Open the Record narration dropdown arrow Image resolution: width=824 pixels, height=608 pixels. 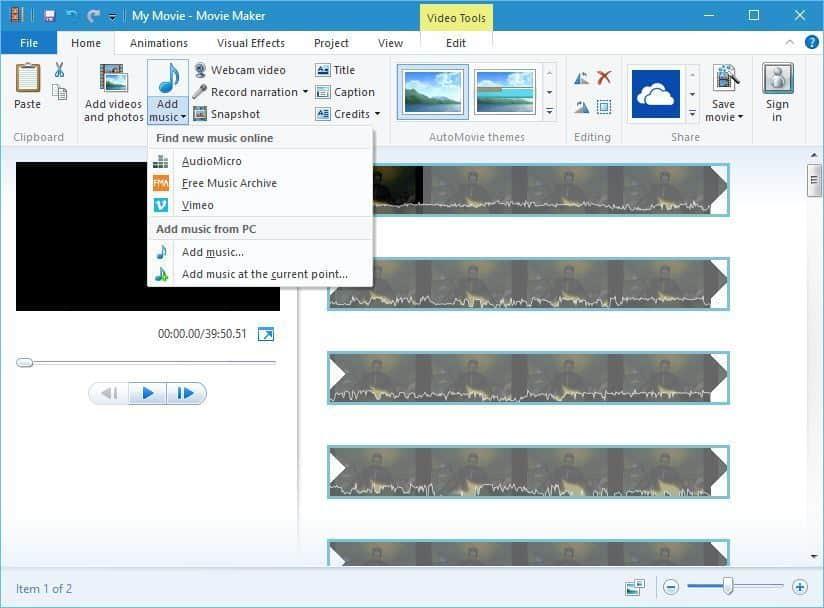click(305, 91)
